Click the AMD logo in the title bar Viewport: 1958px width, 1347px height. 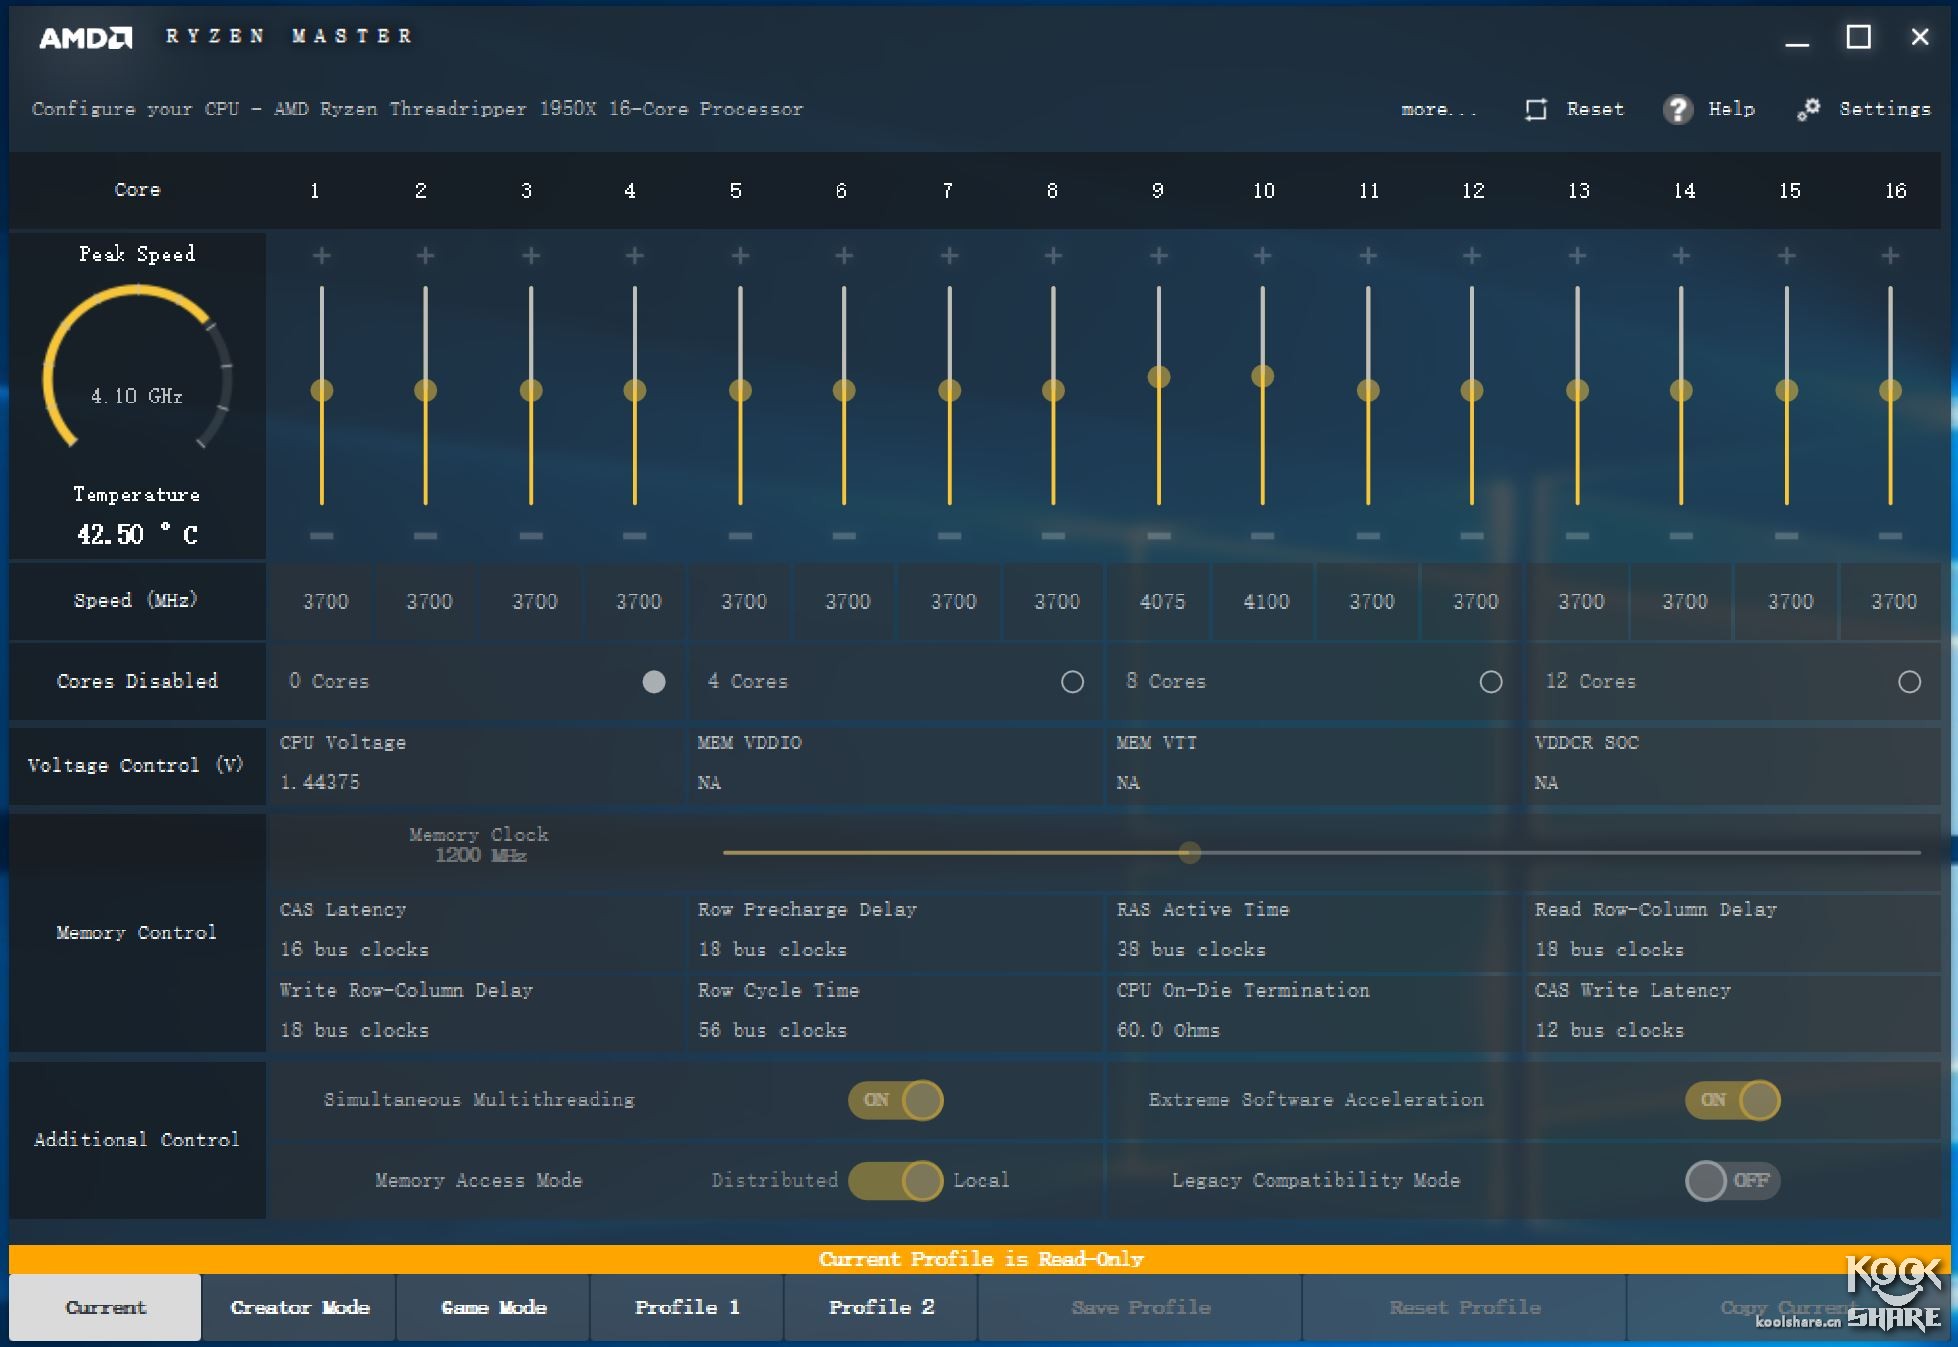pyautogui.click(x=86, y=35)
